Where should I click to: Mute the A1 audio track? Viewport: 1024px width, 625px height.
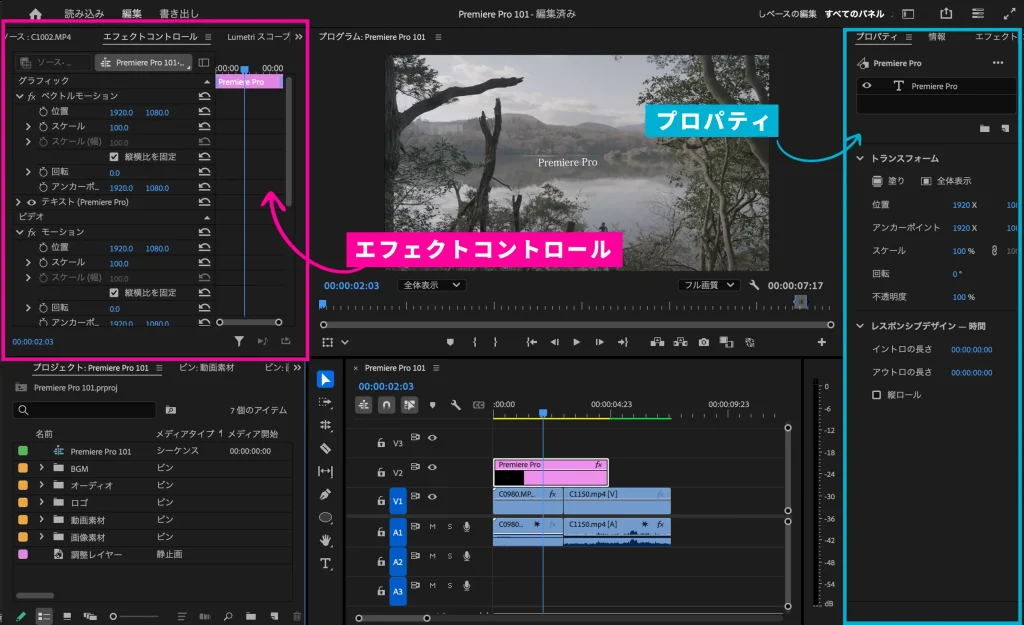click(x=433, y=527)
